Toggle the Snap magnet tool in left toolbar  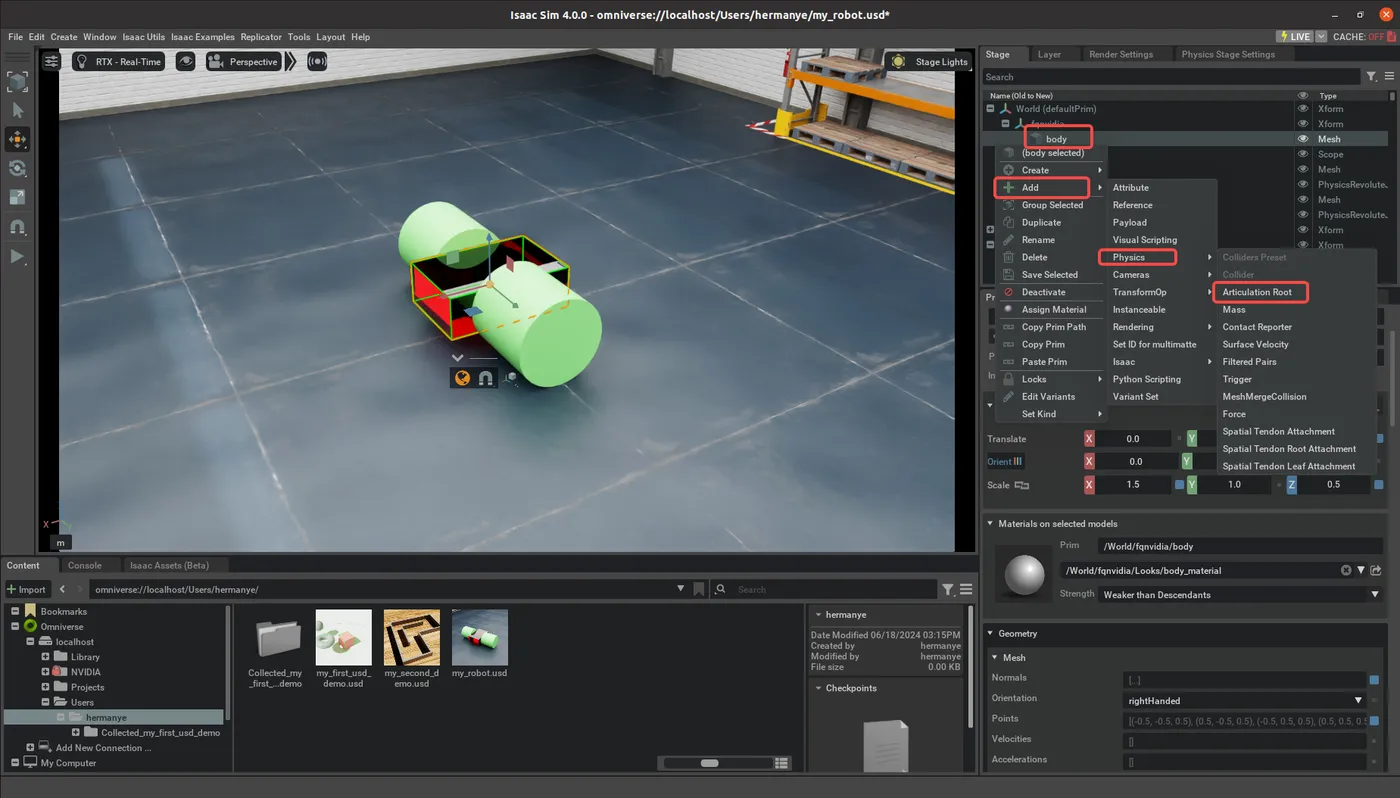(17, 227)
